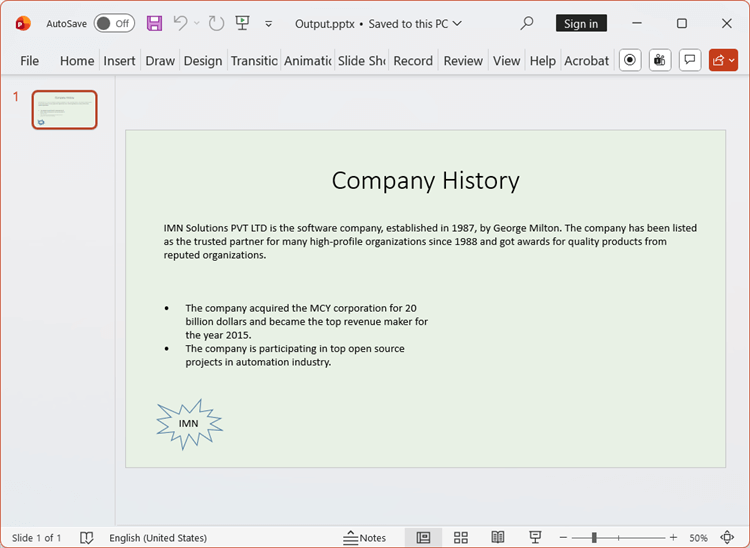Click the 'English (United States)' language indicator
Image resolution: width=750 pixels, height=548 pixels.
[x=158, y=537]
